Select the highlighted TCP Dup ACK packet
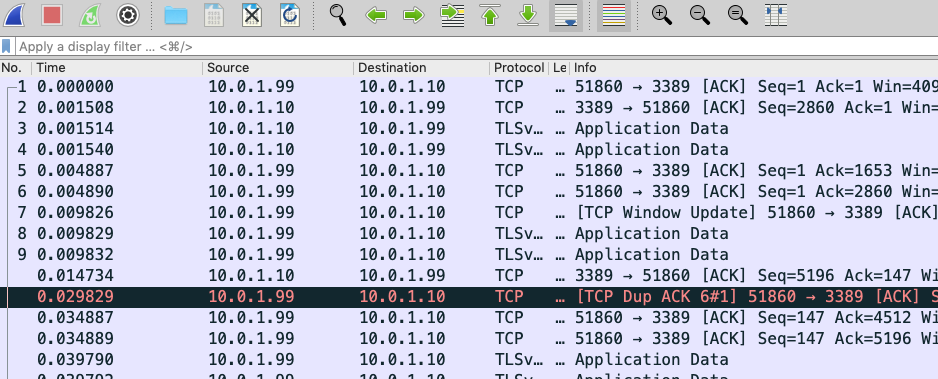 click(x=469, y=297)
